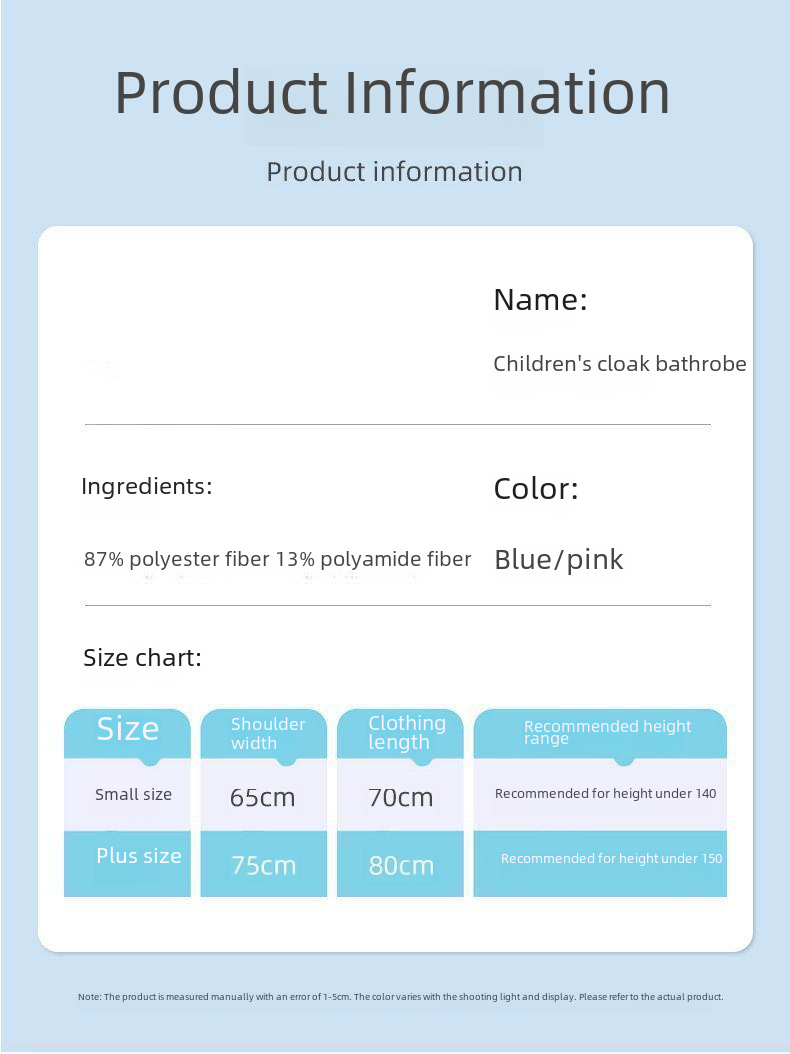Click the height under 150 recommendation cell
Screen dimensions: 790x1054
(x=611, y=859)
